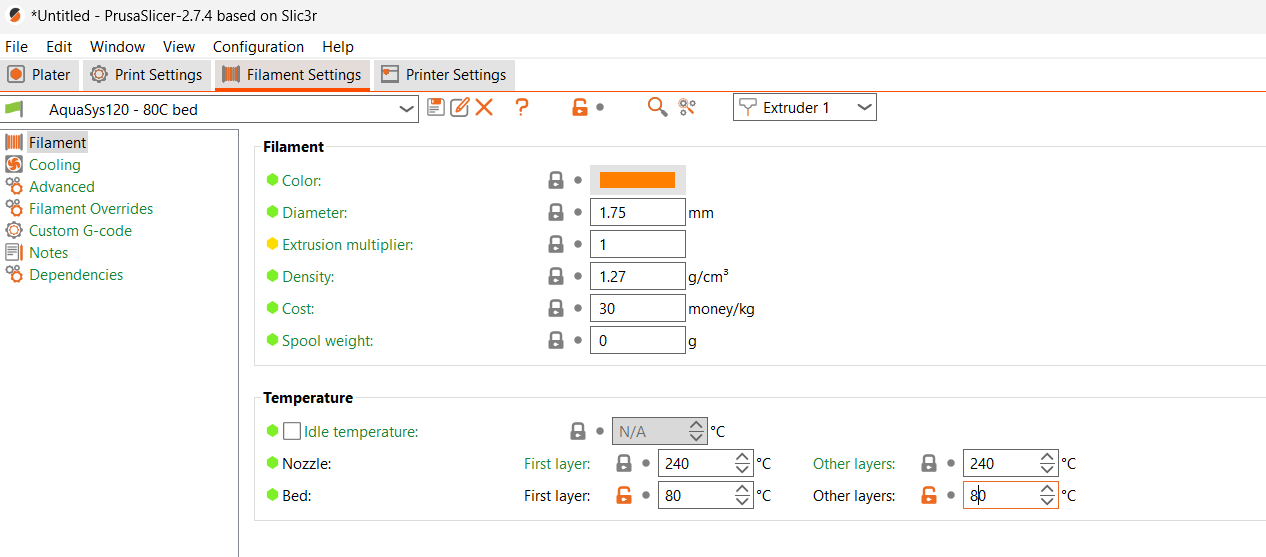Switch to the Plater tab
Screen dimensions: 1266x557
[40, 75]
